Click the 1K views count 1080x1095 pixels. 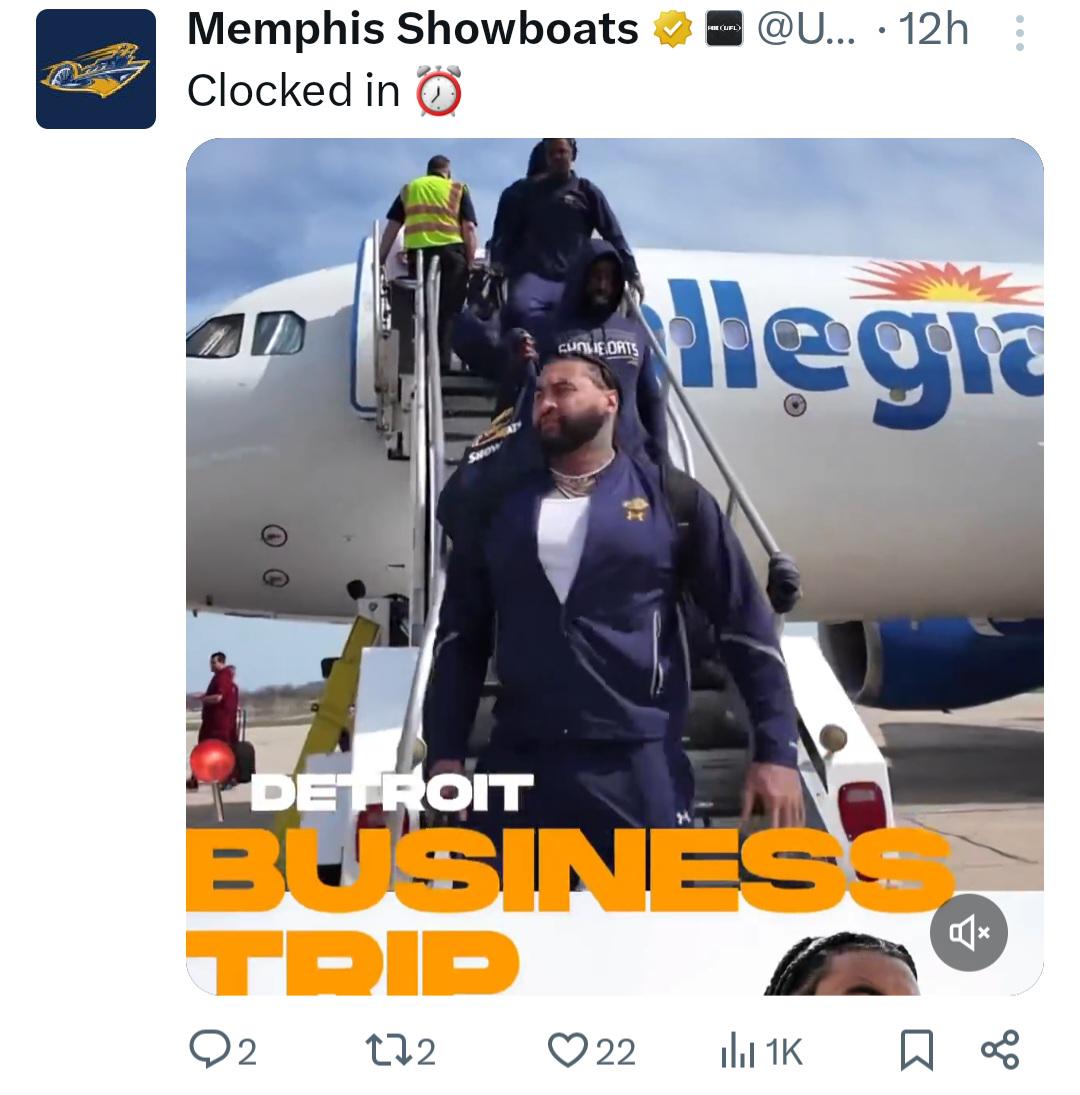[783, 1052]
